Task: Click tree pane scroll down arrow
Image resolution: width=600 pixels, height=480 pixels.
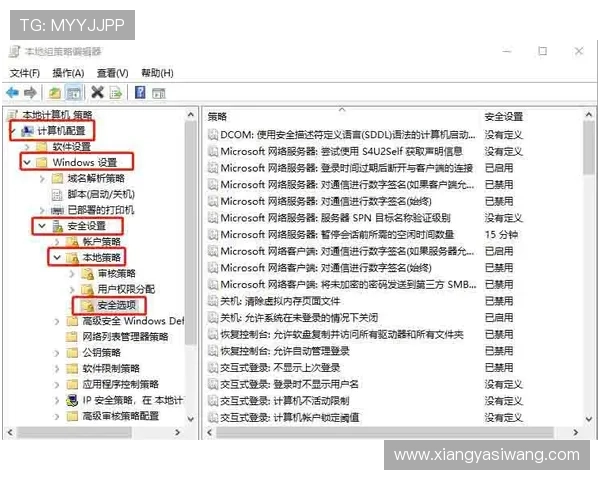Action: click(x=191, y=419)
